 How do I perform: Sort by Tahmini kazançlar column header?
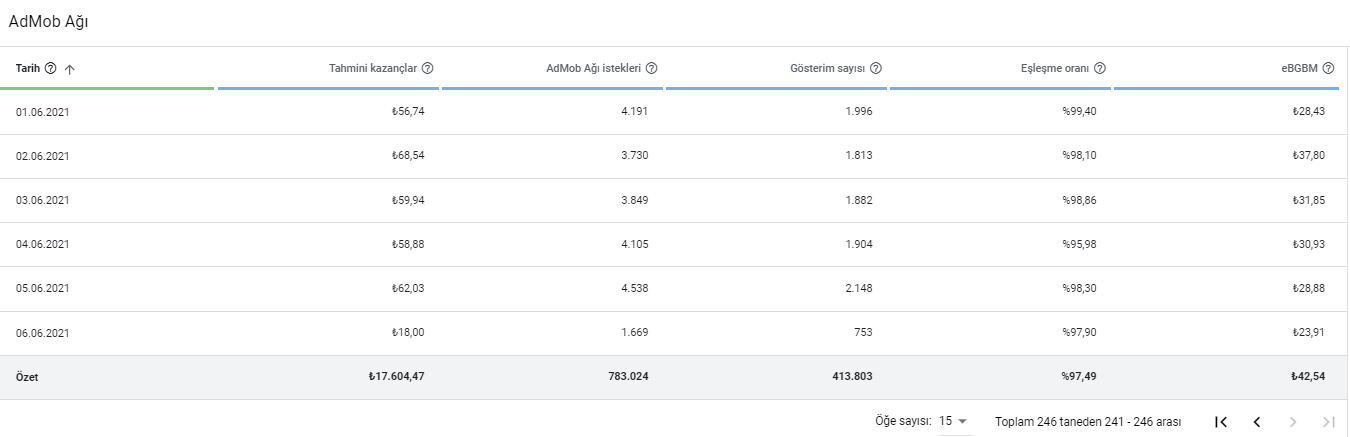374,68
